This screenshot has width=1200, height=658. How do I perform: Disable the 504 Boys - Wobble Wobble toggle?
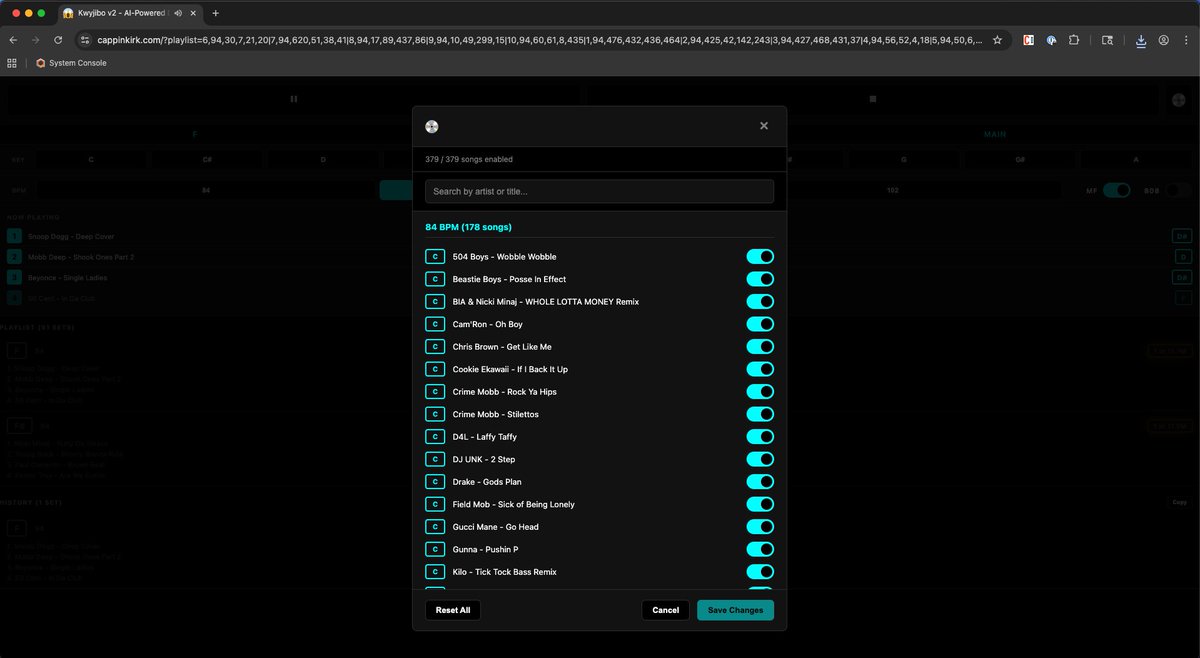(760, 257)
